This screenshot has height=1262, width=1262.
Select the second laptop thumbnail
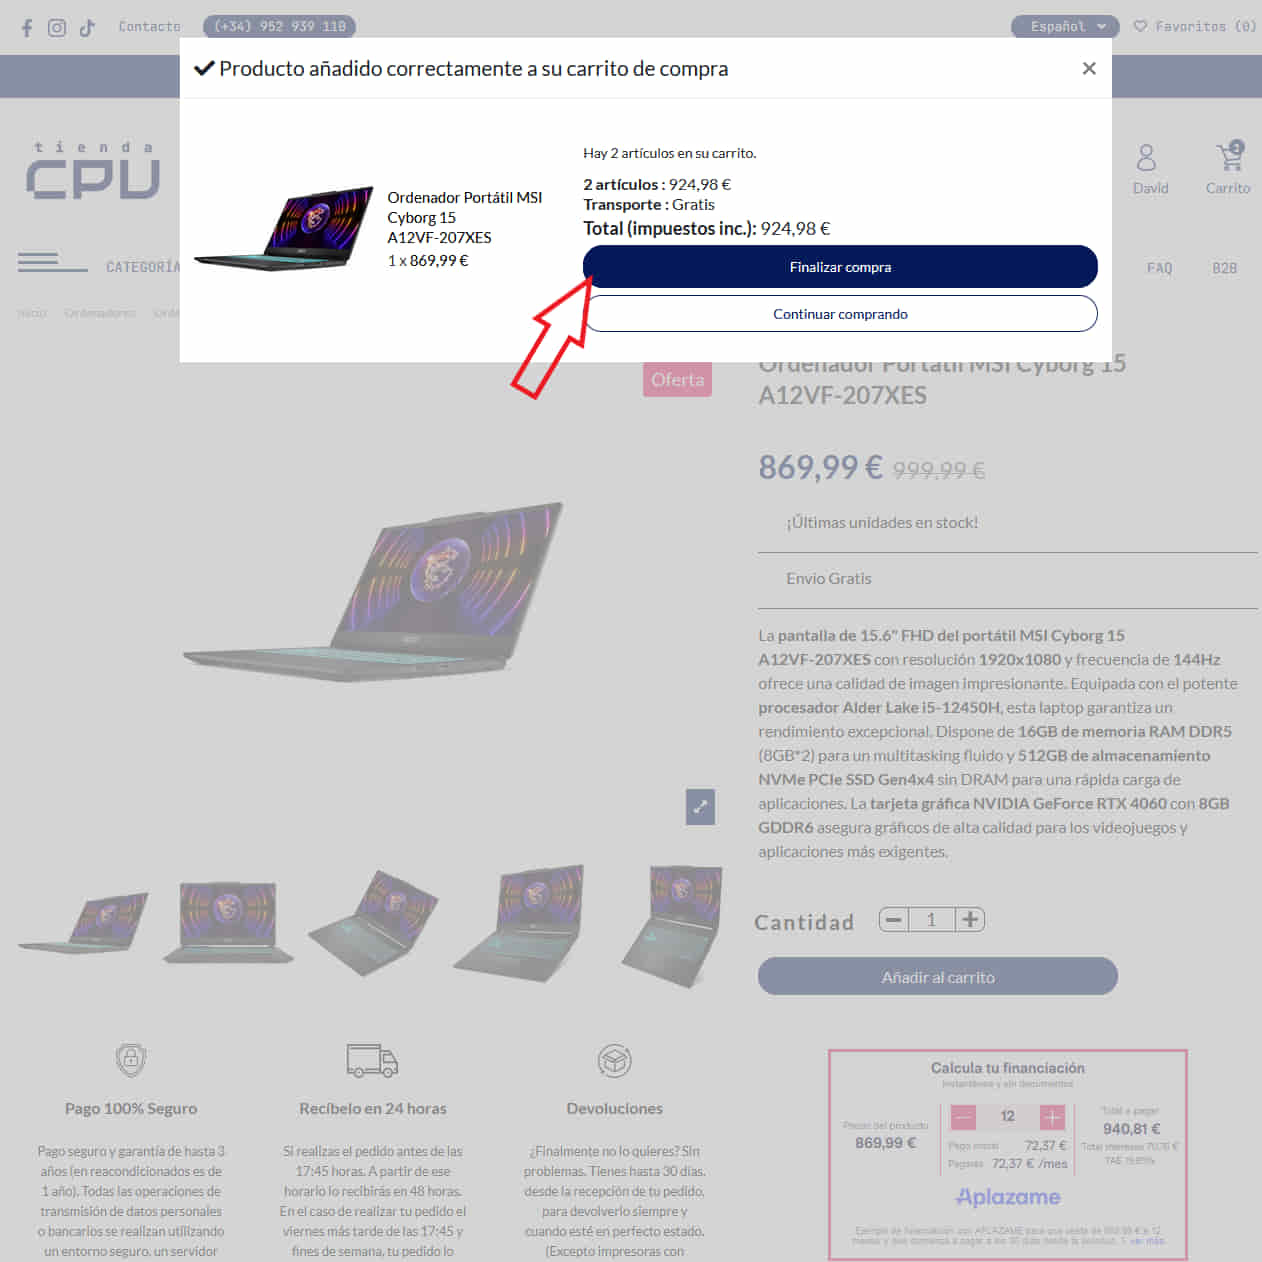228,922
